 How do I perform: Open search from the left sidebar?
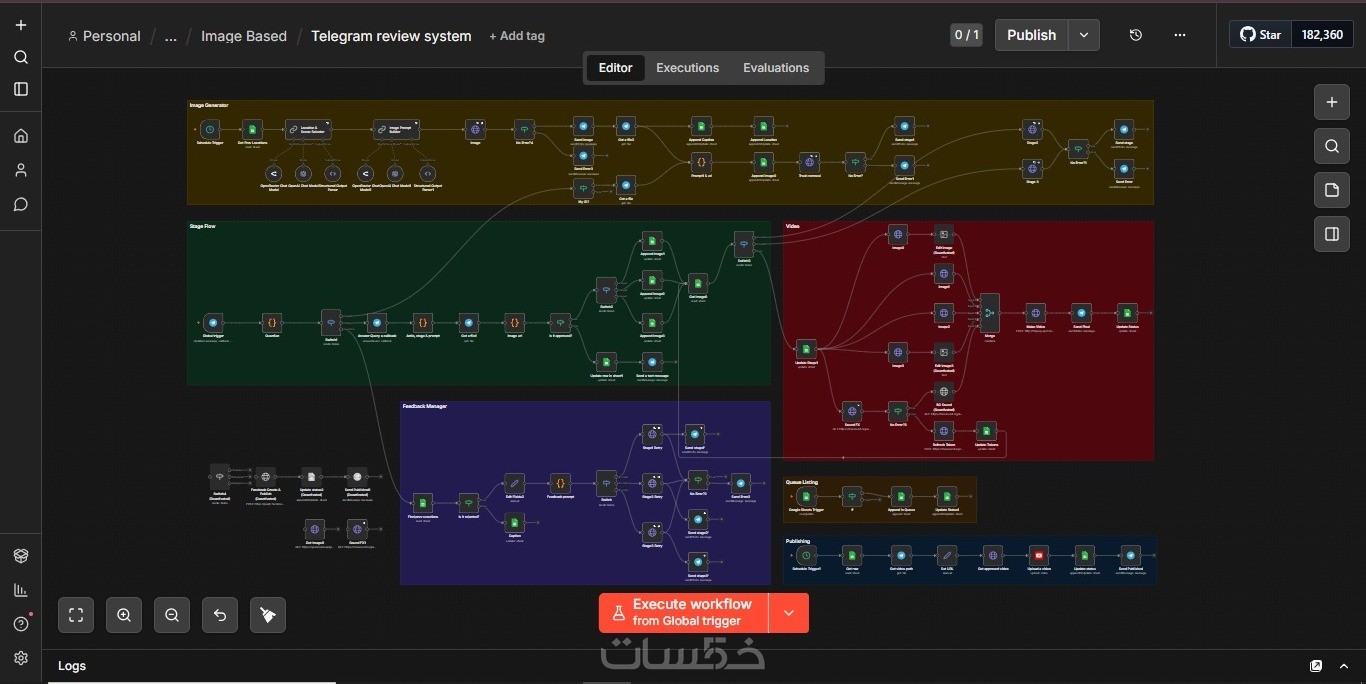click(x=21, y=57)
